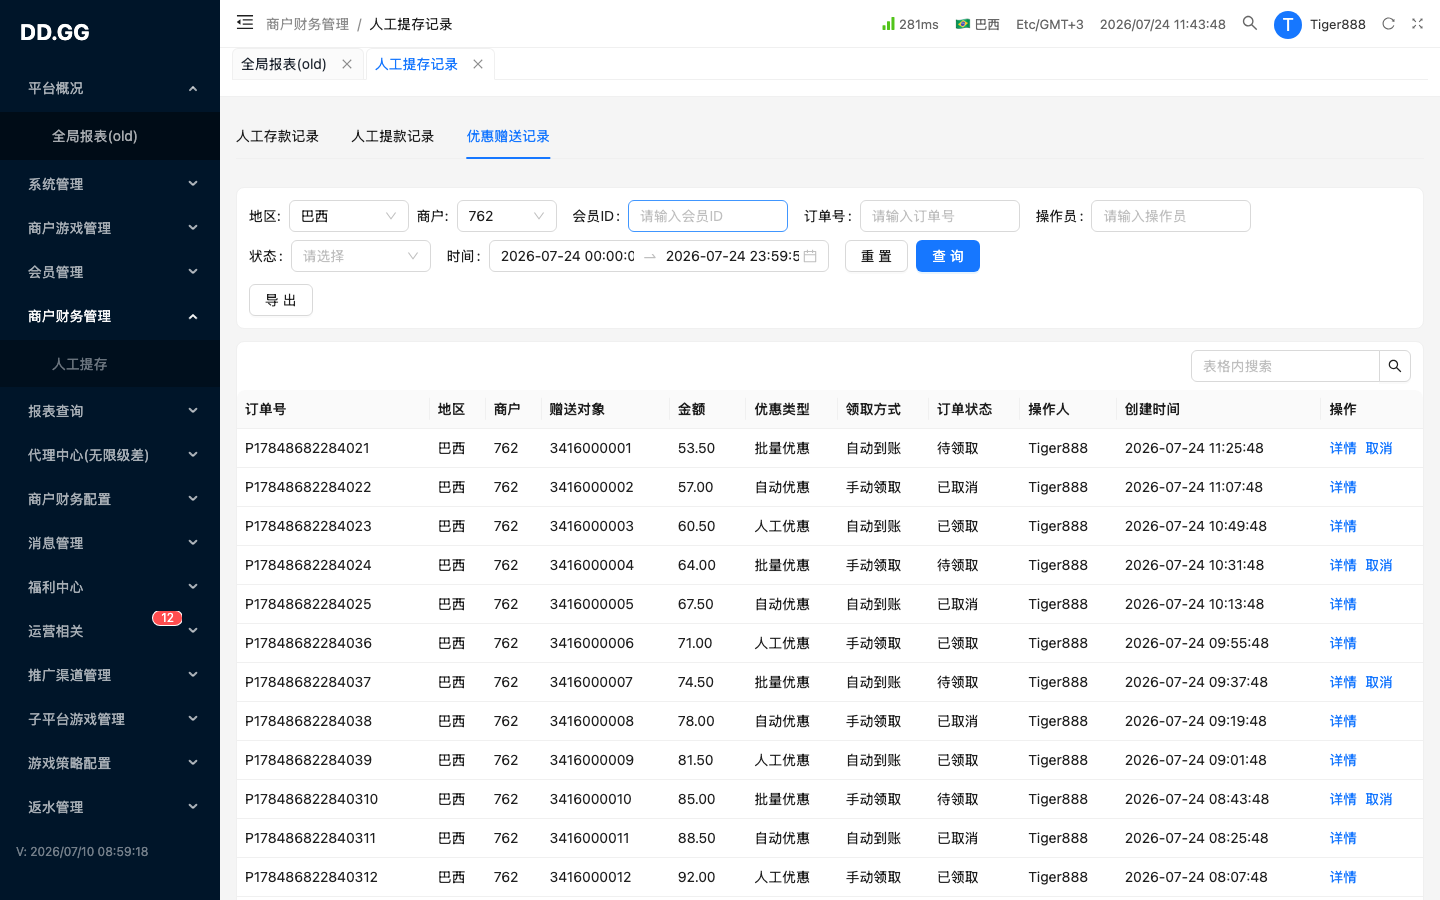Viewport: 1440px width, 900px height.
Task: Open 详情 for order P17848682284022
Action: [1343, 487]
